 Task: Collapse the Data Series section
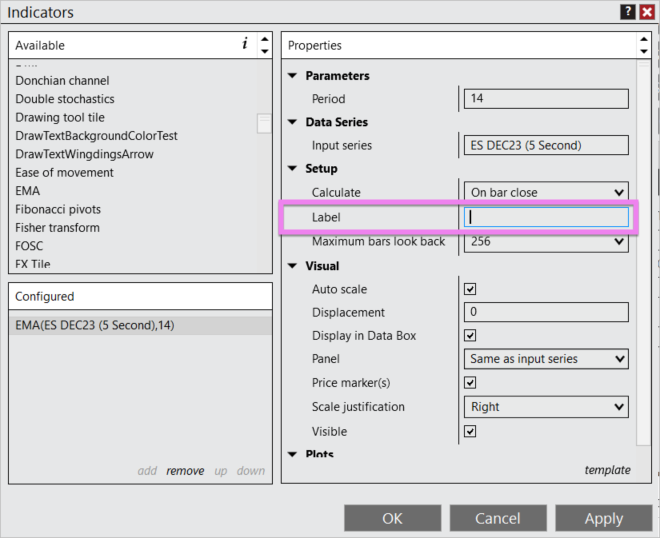(x=293, y=122)
